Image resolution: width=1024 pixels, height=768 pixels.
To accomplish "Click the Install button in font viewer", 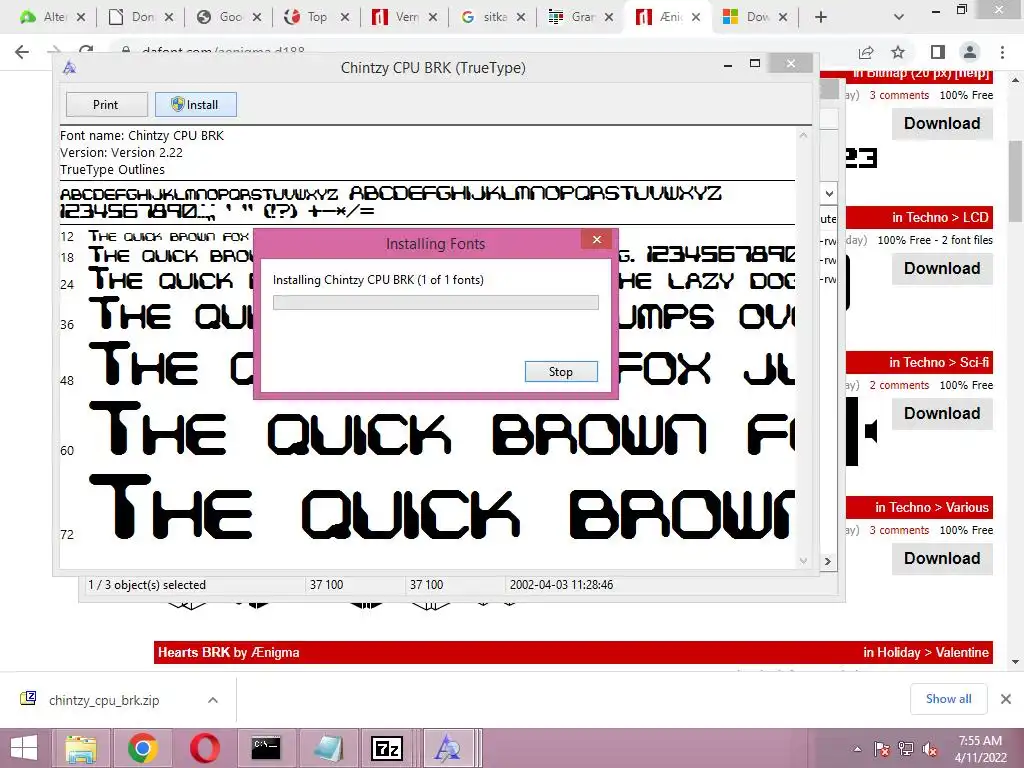I will coord(195,104).
